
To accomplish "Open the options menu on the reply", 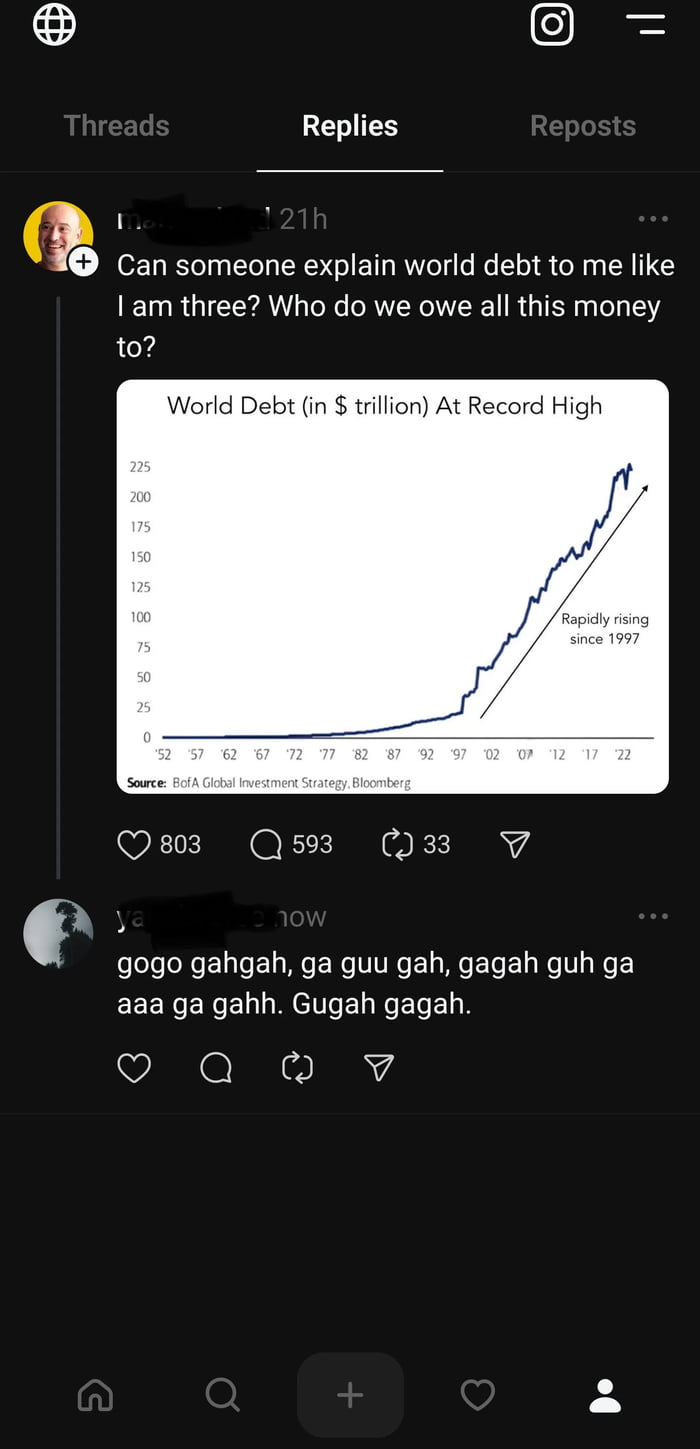I will click(652, 916).
